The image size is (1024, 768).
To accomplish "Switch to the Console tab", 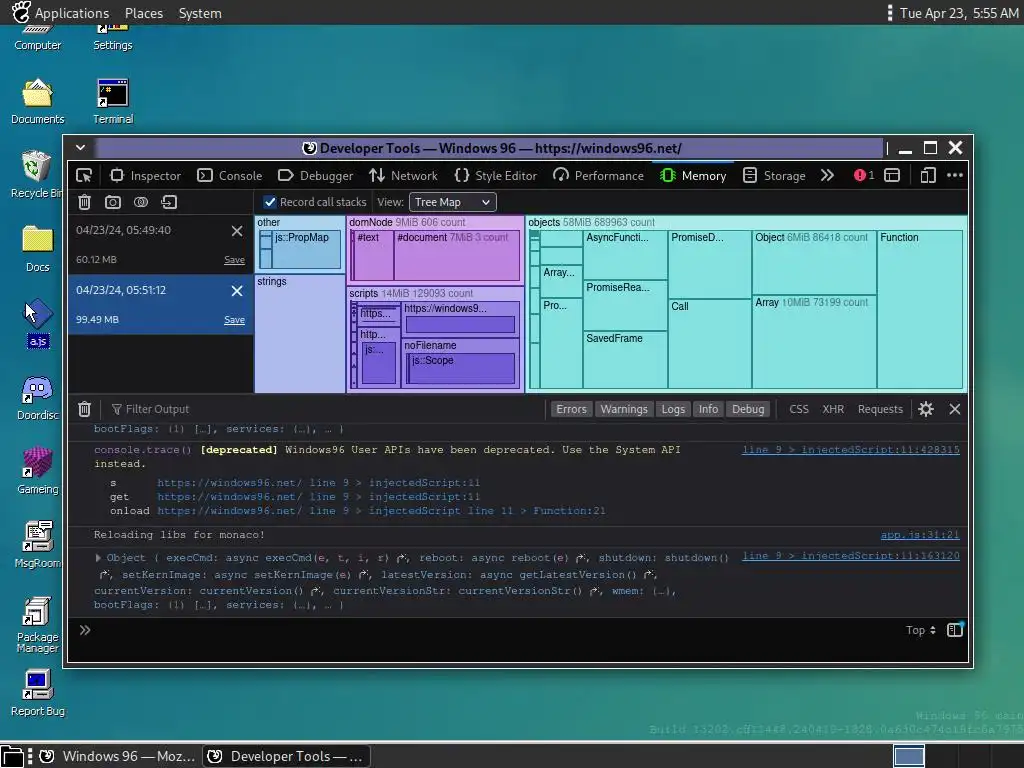I will pyautogui.click(x=230, y=176).
